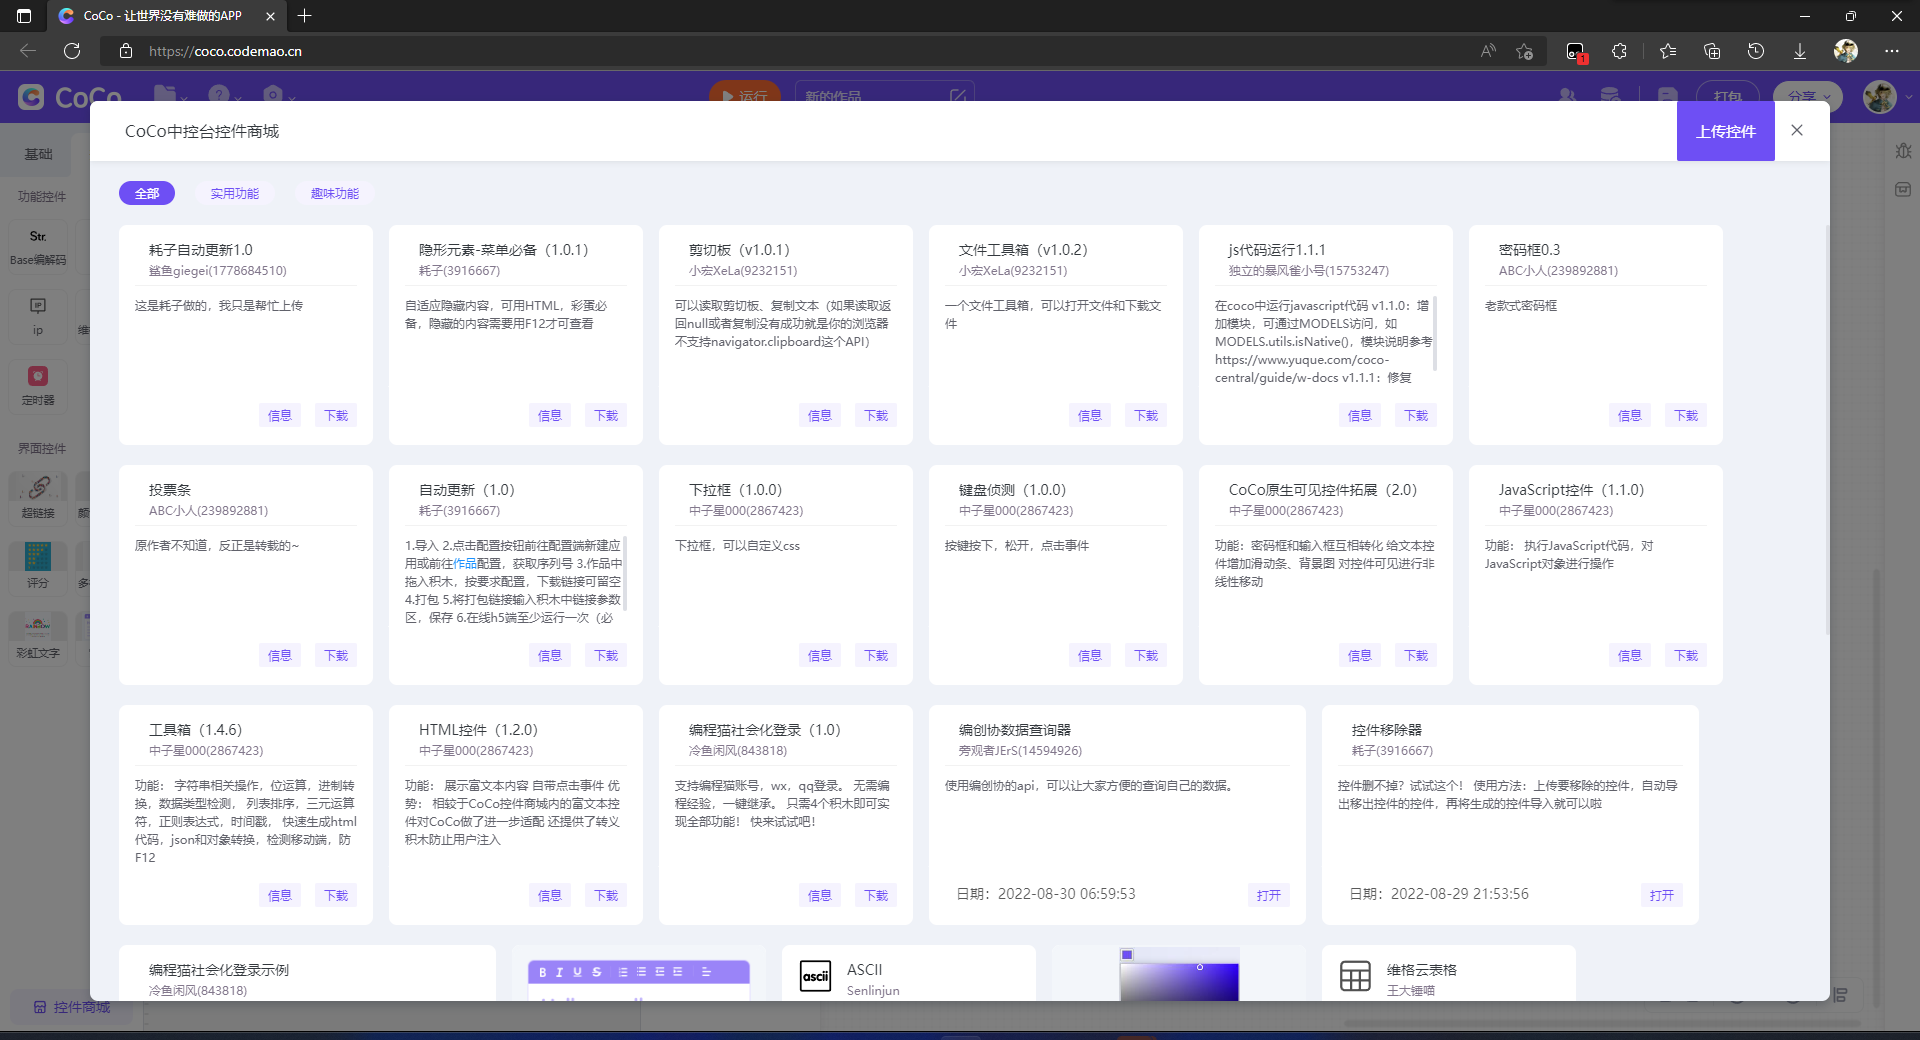Click the 上传控件 upload button
1920x1040 pixels.
tap(1726, 131)
